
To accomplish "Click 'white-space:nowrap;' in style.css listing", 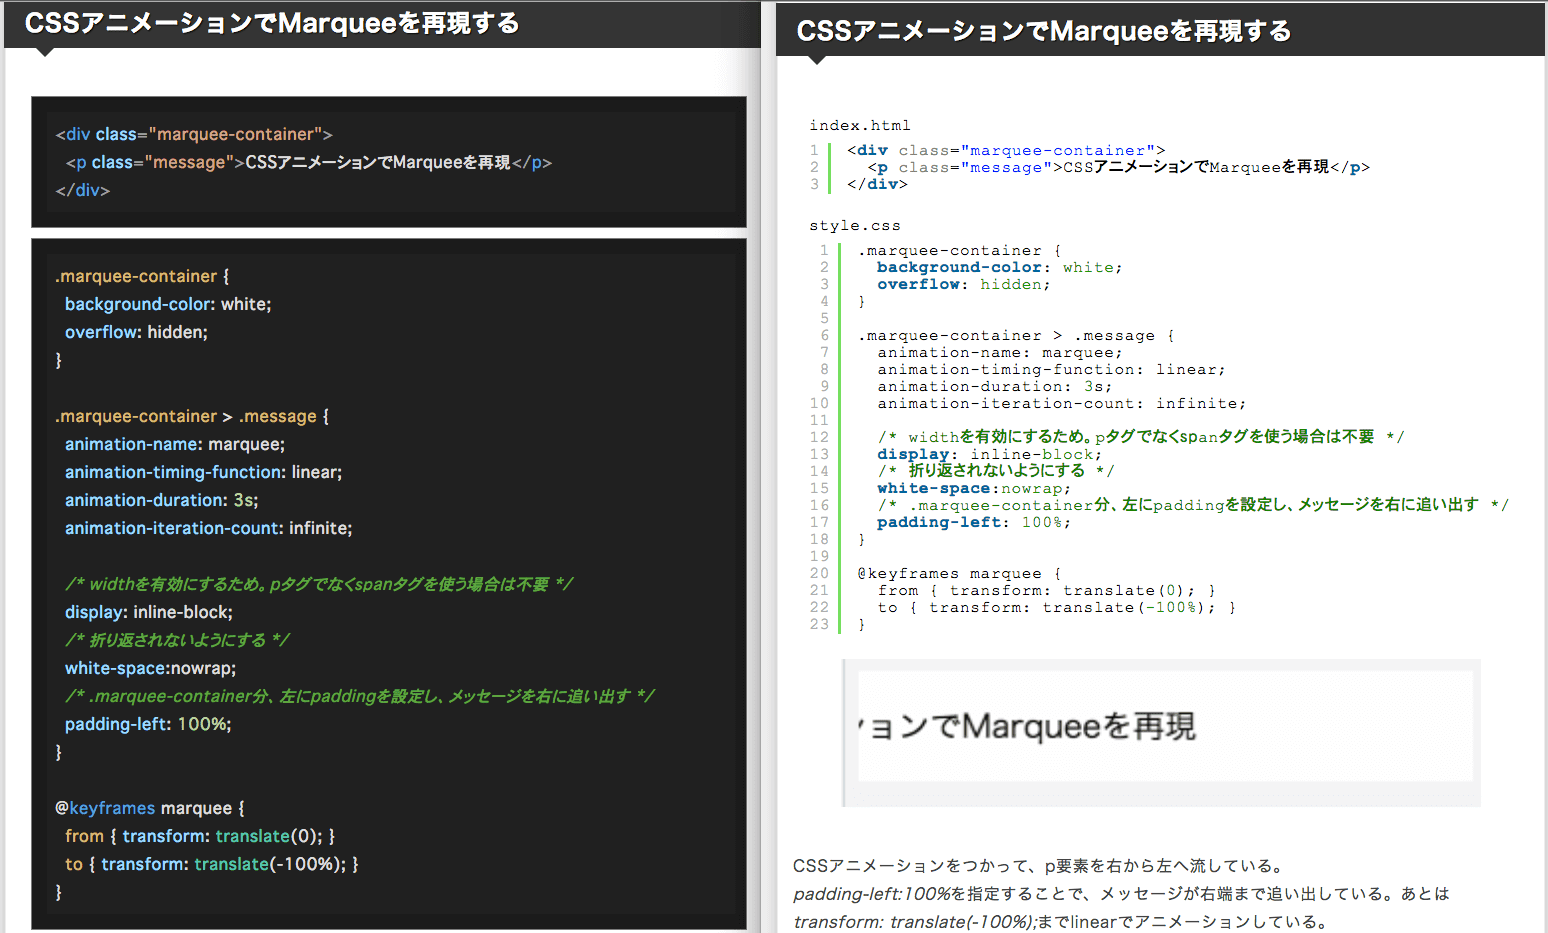I will [x=974, y=488].
